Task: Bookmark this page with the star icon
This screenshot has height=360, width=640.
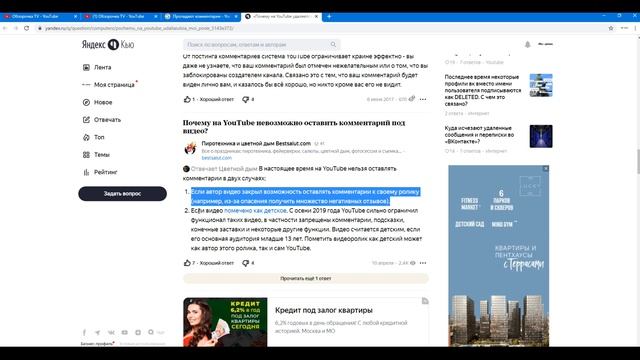Action: coord(611,28)
